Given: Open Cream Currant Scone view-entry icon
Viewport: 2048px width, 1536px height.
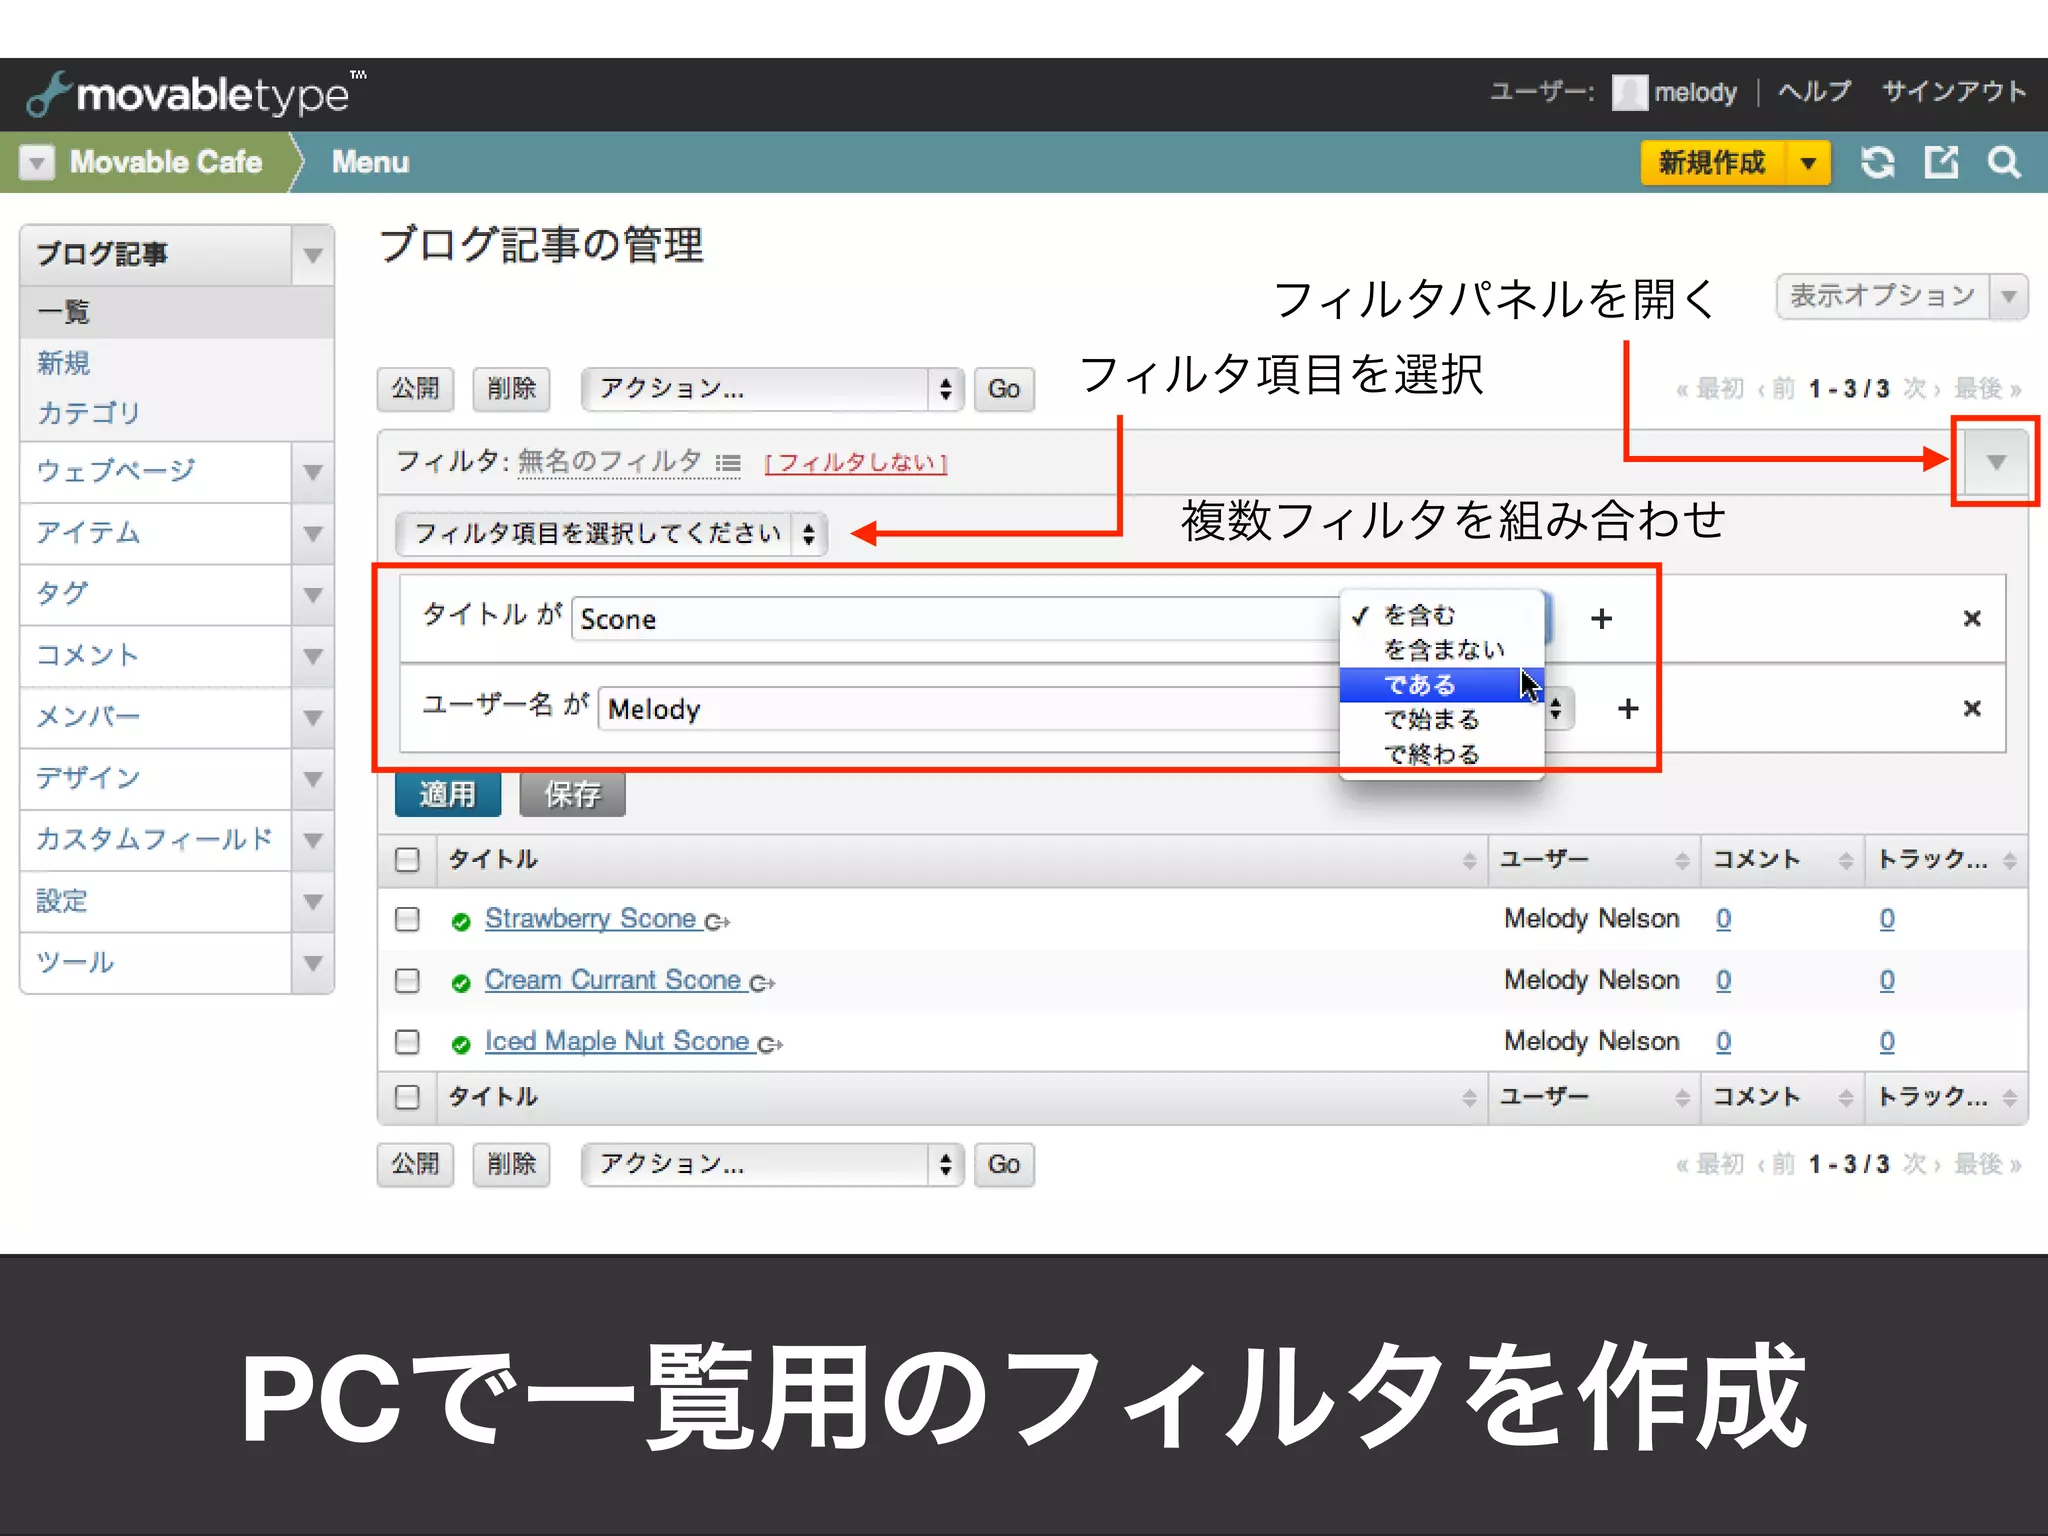Looking at the screenshot, I should [762, 984].
